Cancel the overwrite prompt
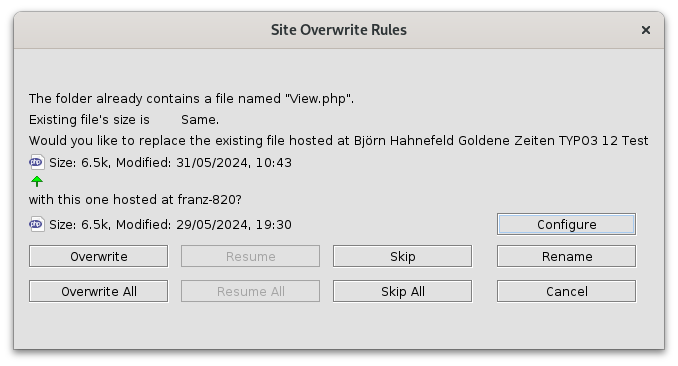The image size is (678, 366). (x=566, y=292)
